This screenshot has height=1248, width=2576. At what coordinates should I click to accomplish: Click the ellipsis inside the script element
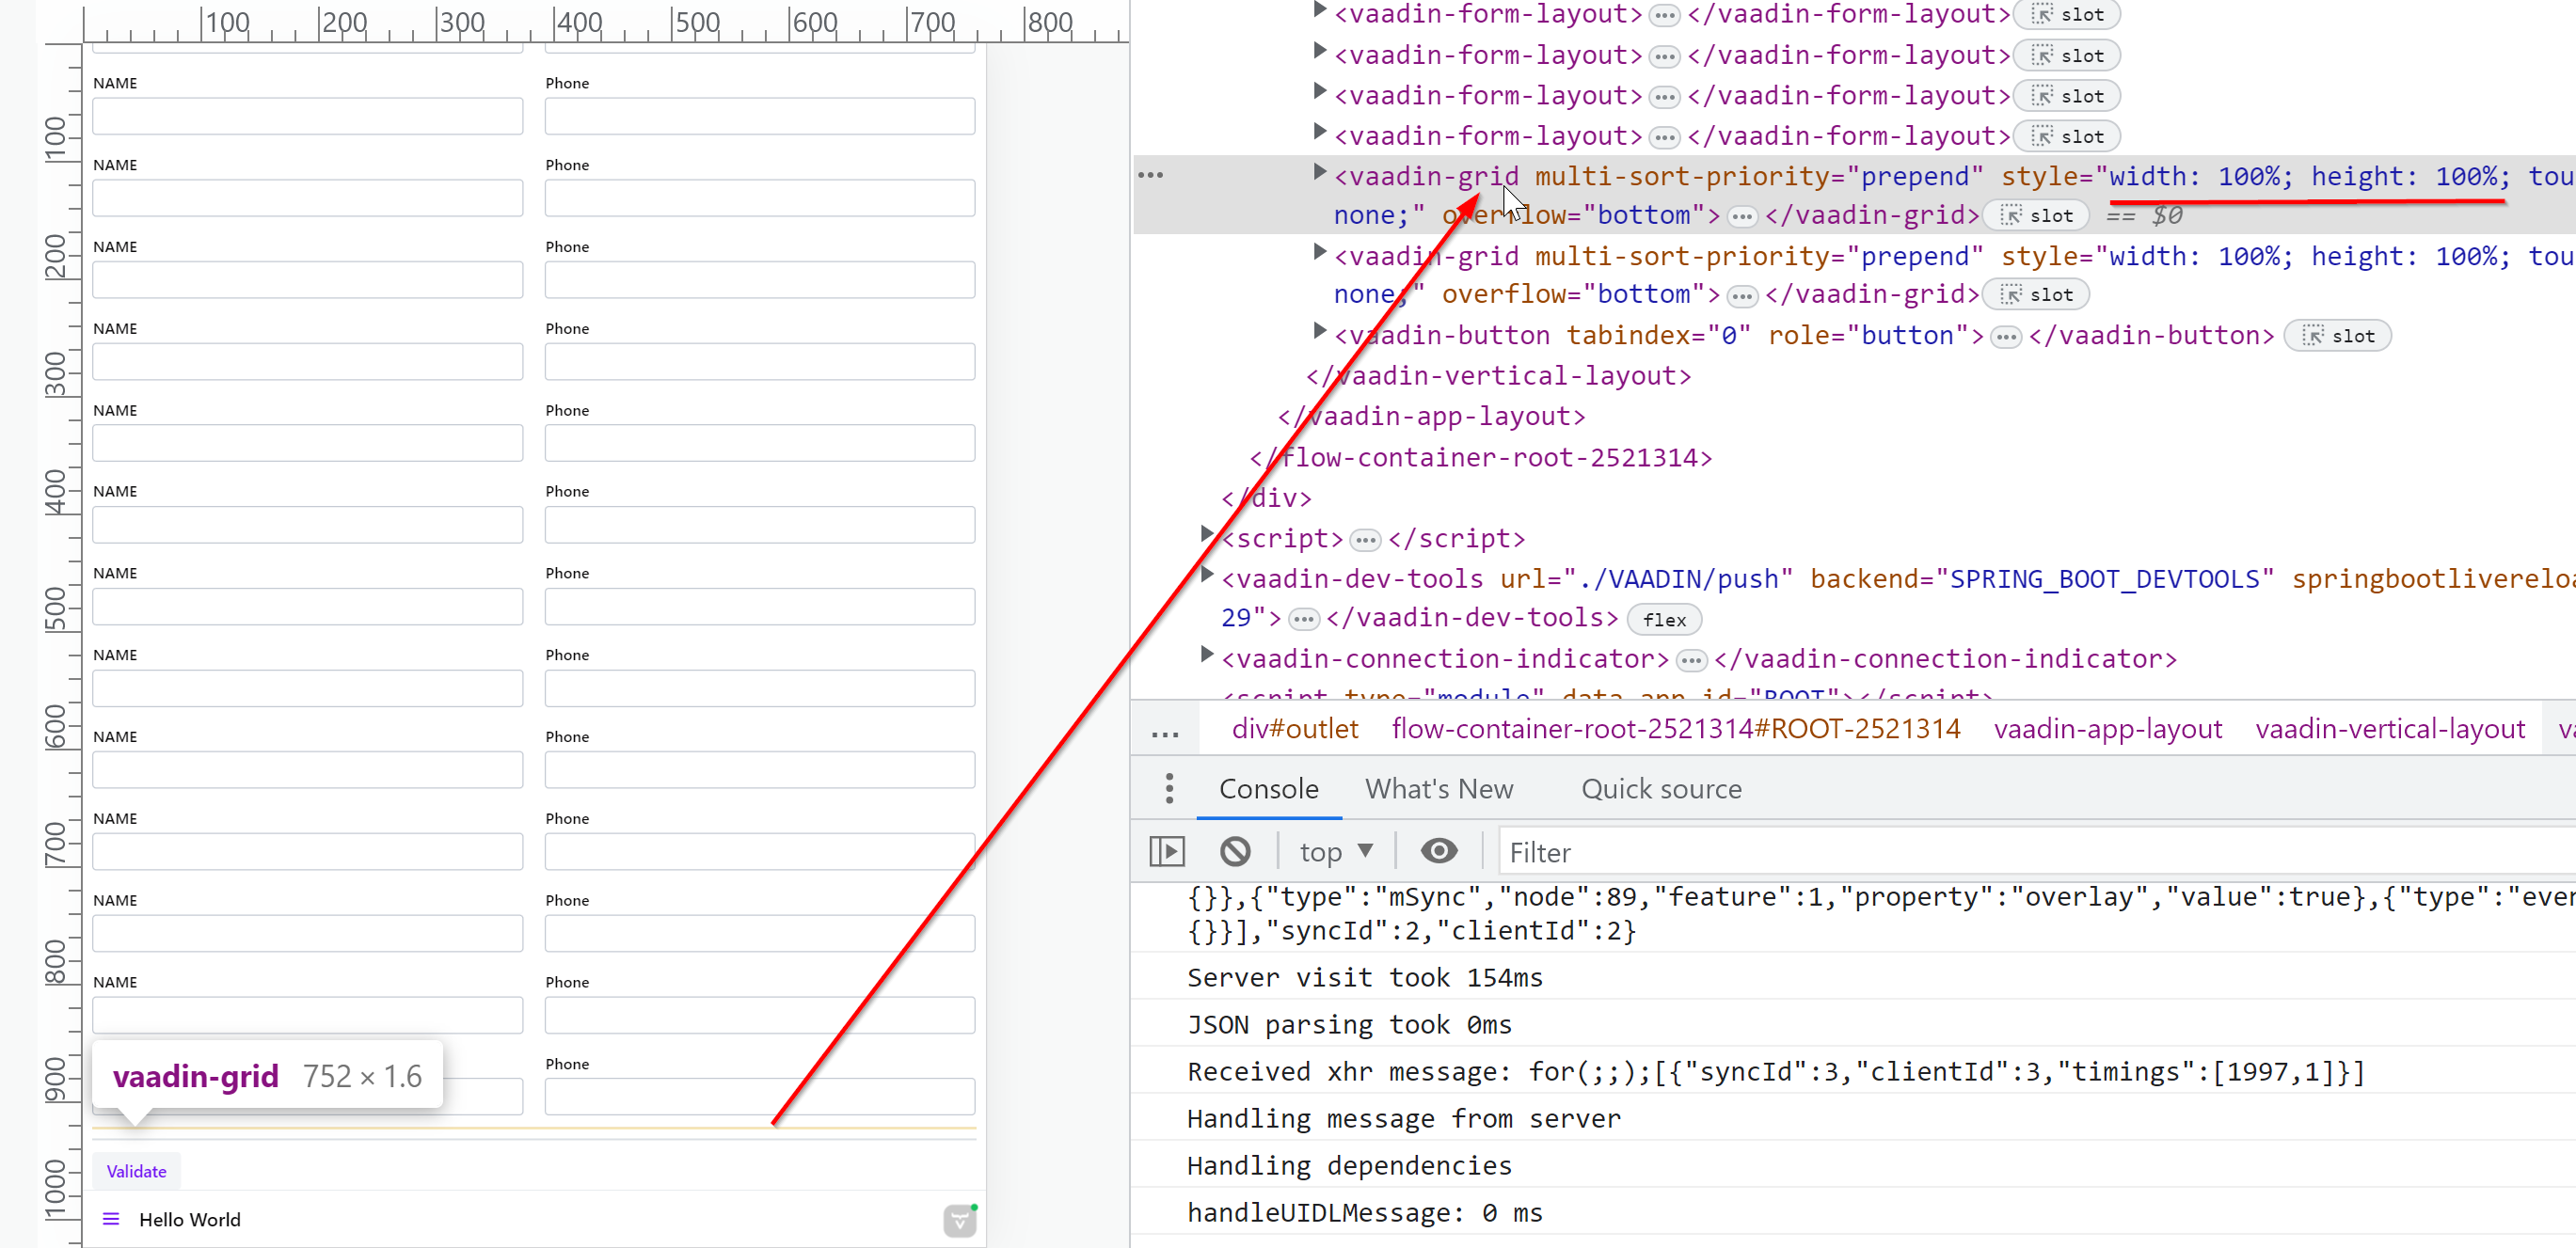click(x=1365, y=541)
